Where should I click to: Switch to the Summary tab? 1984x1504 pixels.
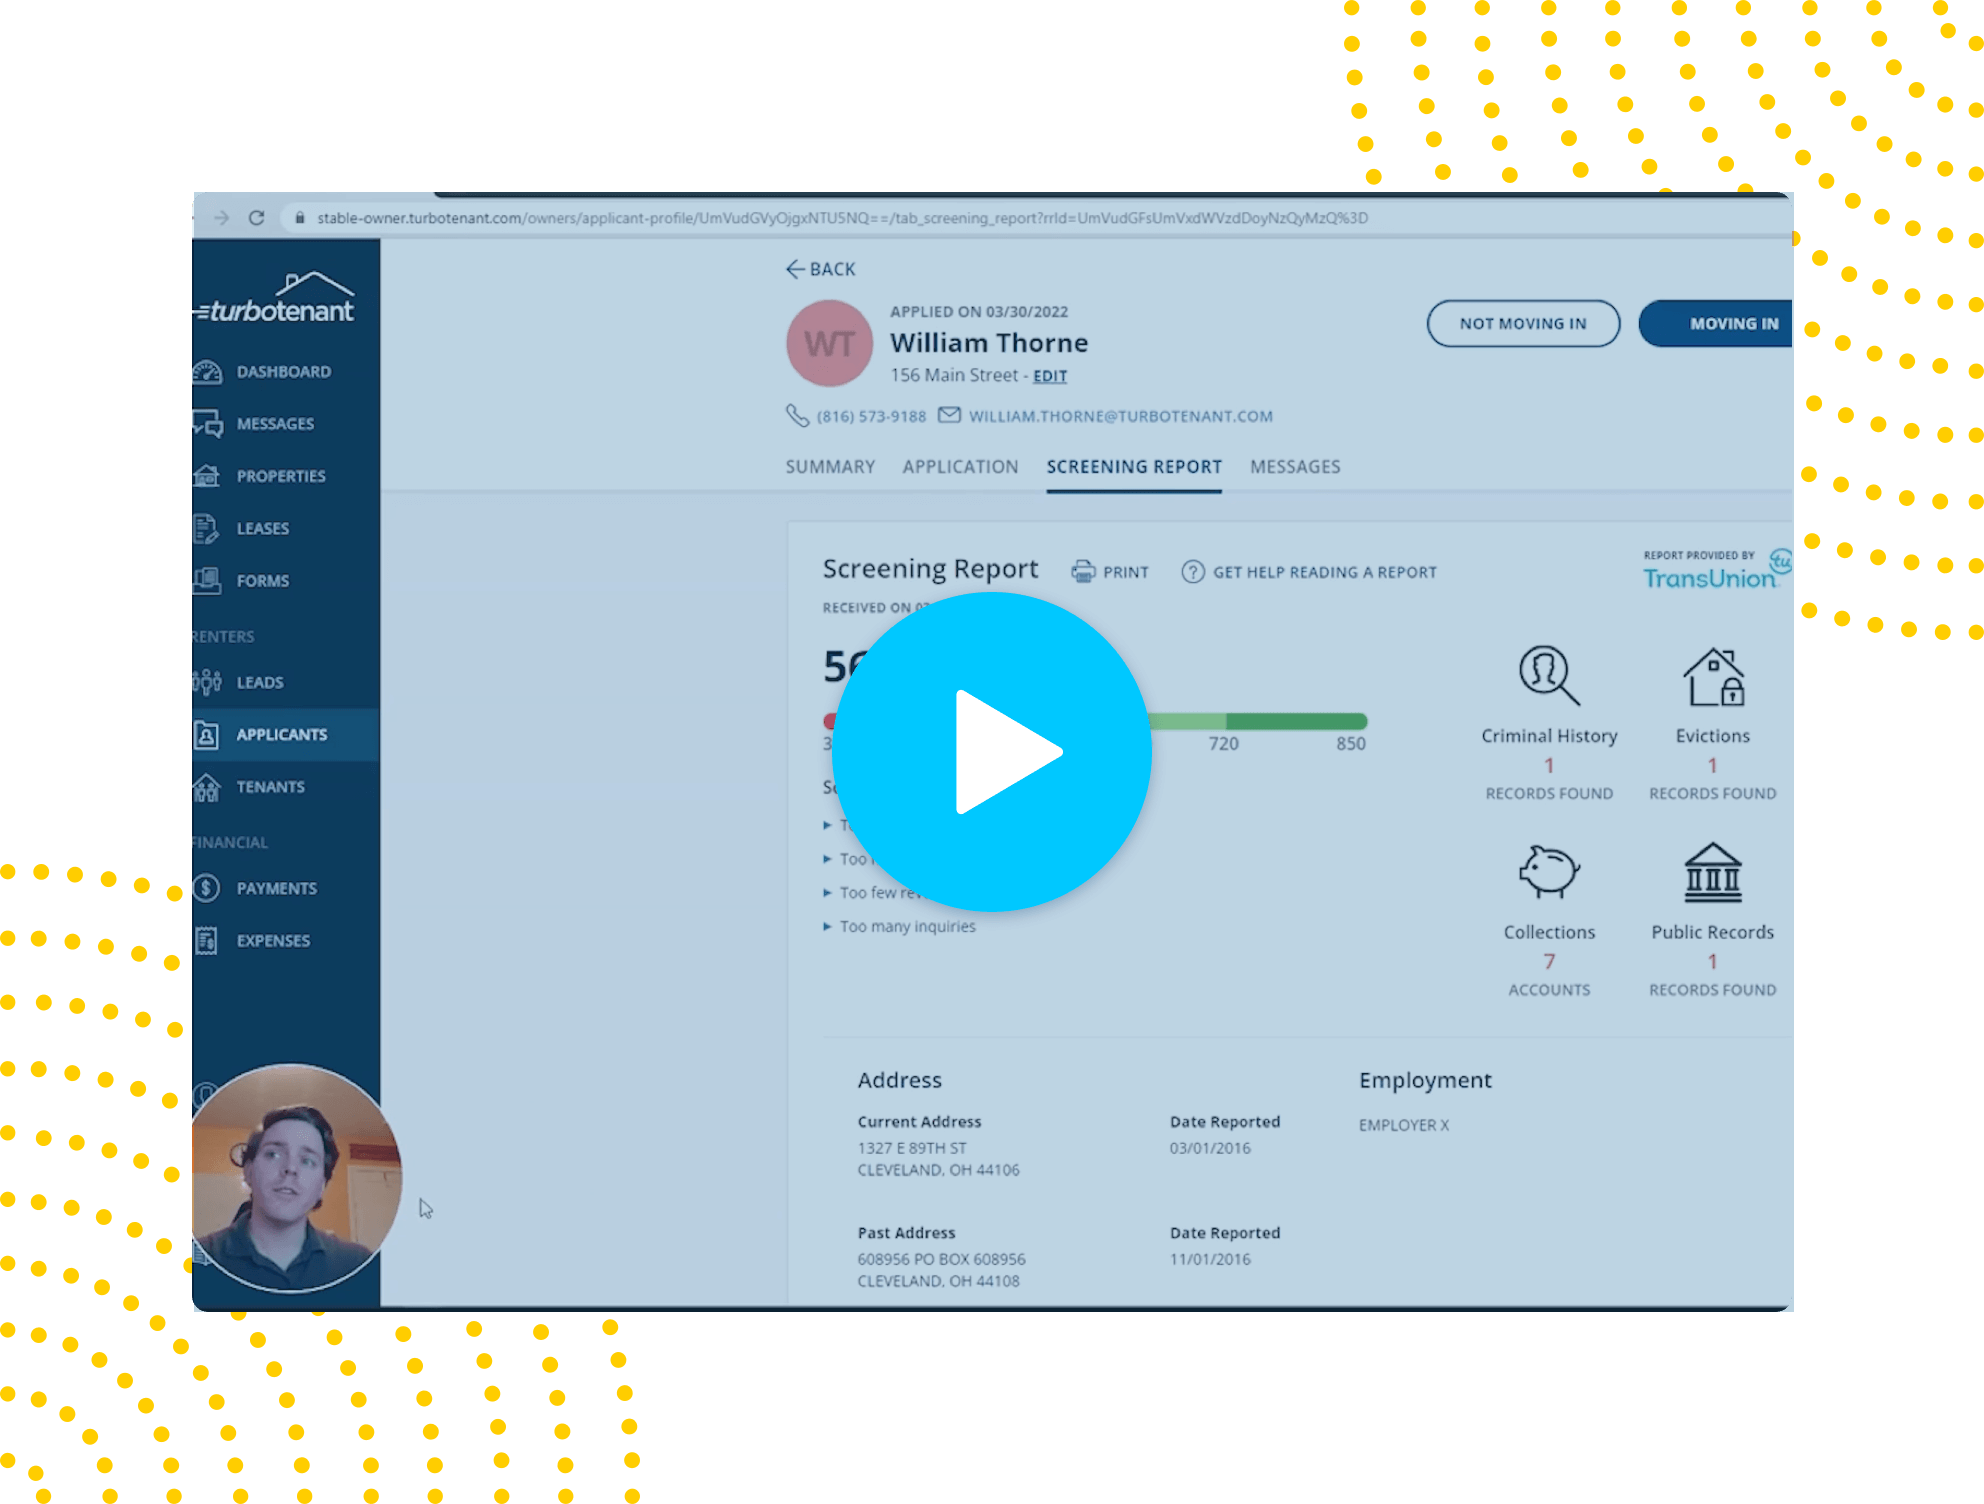(x=830, y=467)
